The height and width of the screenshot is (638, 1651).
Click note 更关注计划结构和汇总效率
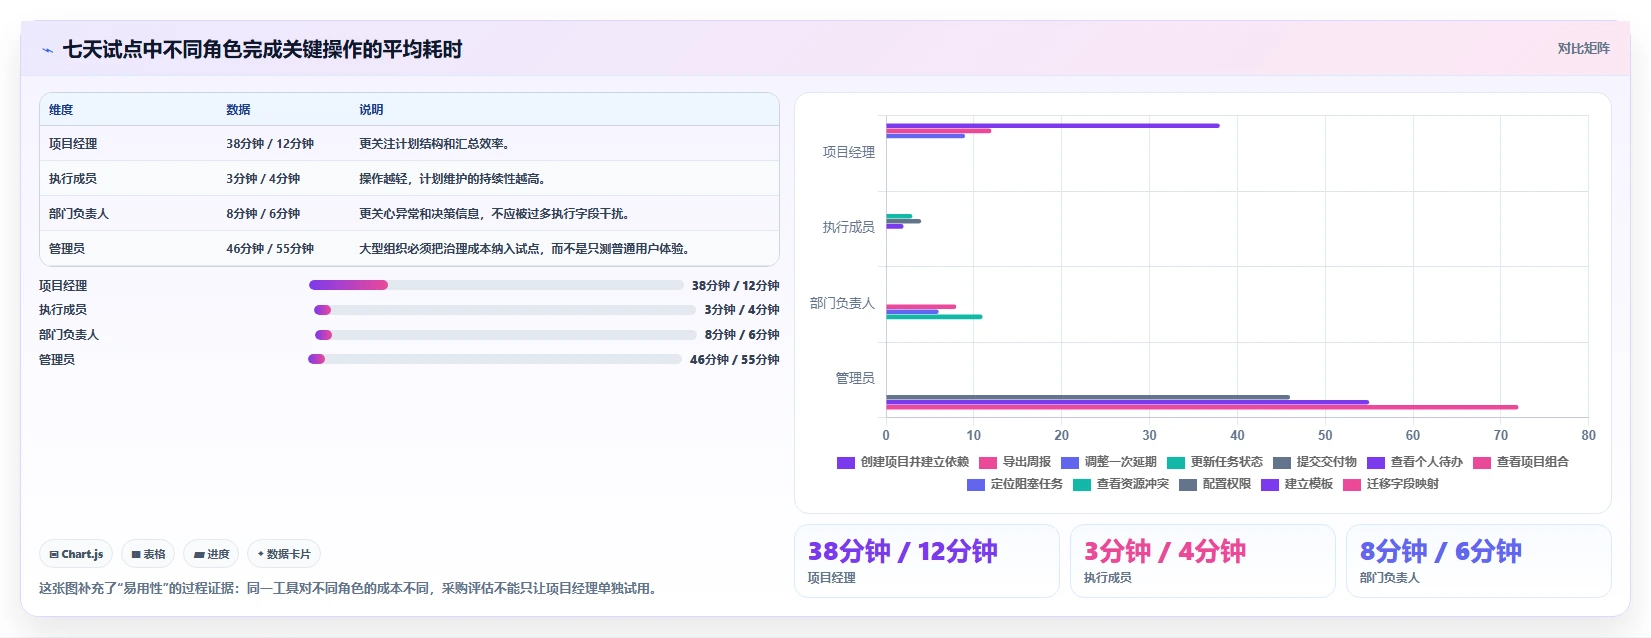point(437,144)
